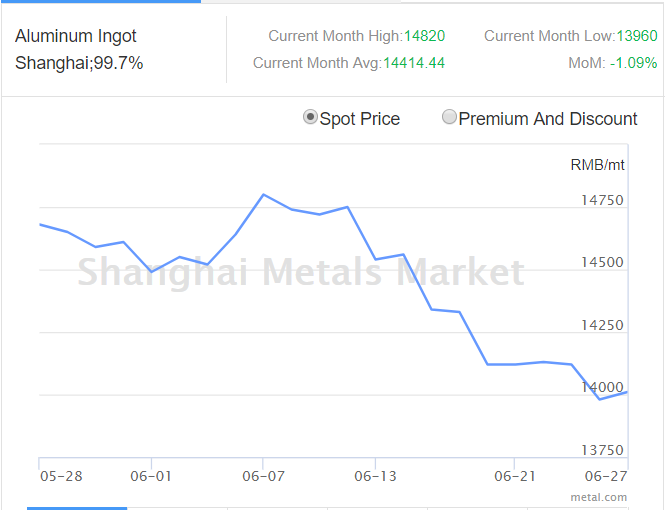Click the 06-01 date axis label
Image resolution: width=668 pixels, height=510 pixels.
pos(151,476)
